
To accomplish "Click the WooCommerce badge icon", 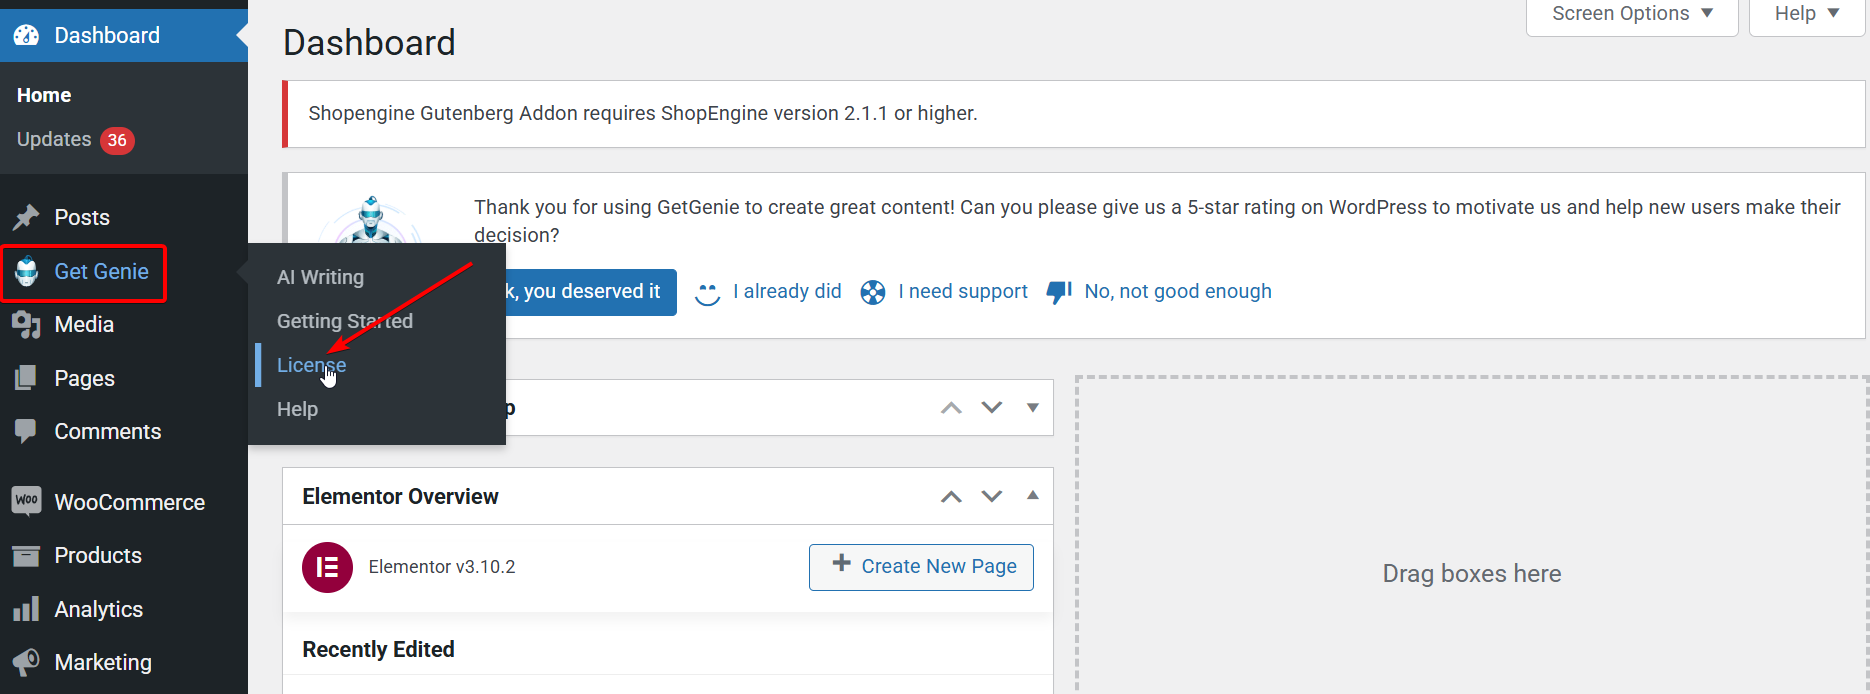I will point(27,501).
